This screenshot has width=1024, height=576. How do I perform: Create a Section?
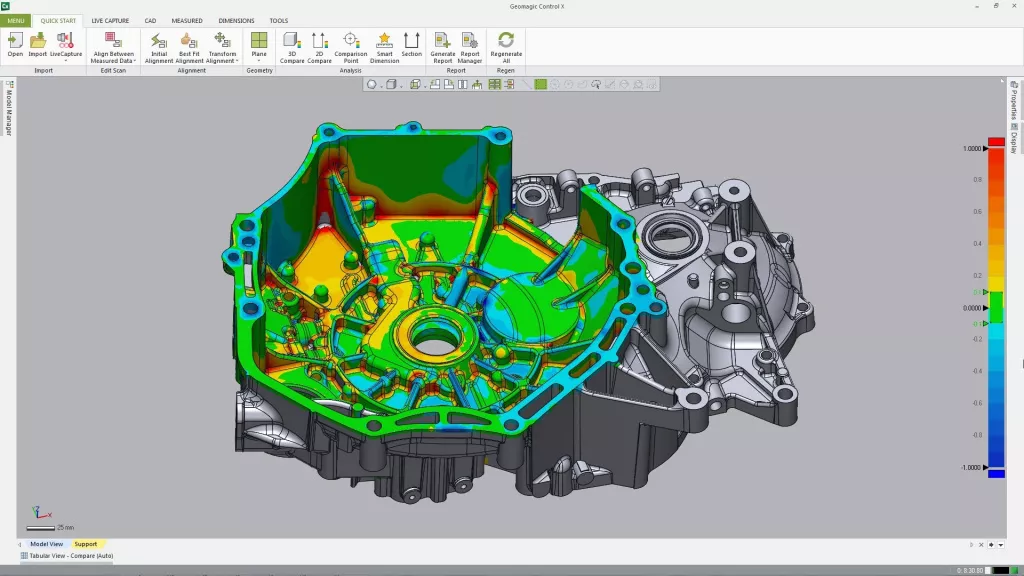[411, 45]
